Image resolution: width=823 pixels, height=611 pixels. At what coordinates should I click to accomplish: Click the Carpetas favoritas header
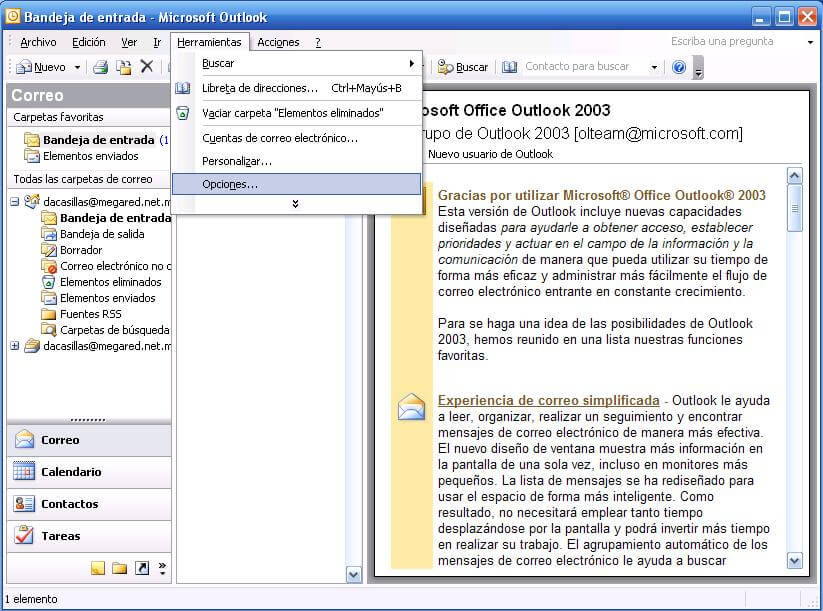tap(89, 117)
